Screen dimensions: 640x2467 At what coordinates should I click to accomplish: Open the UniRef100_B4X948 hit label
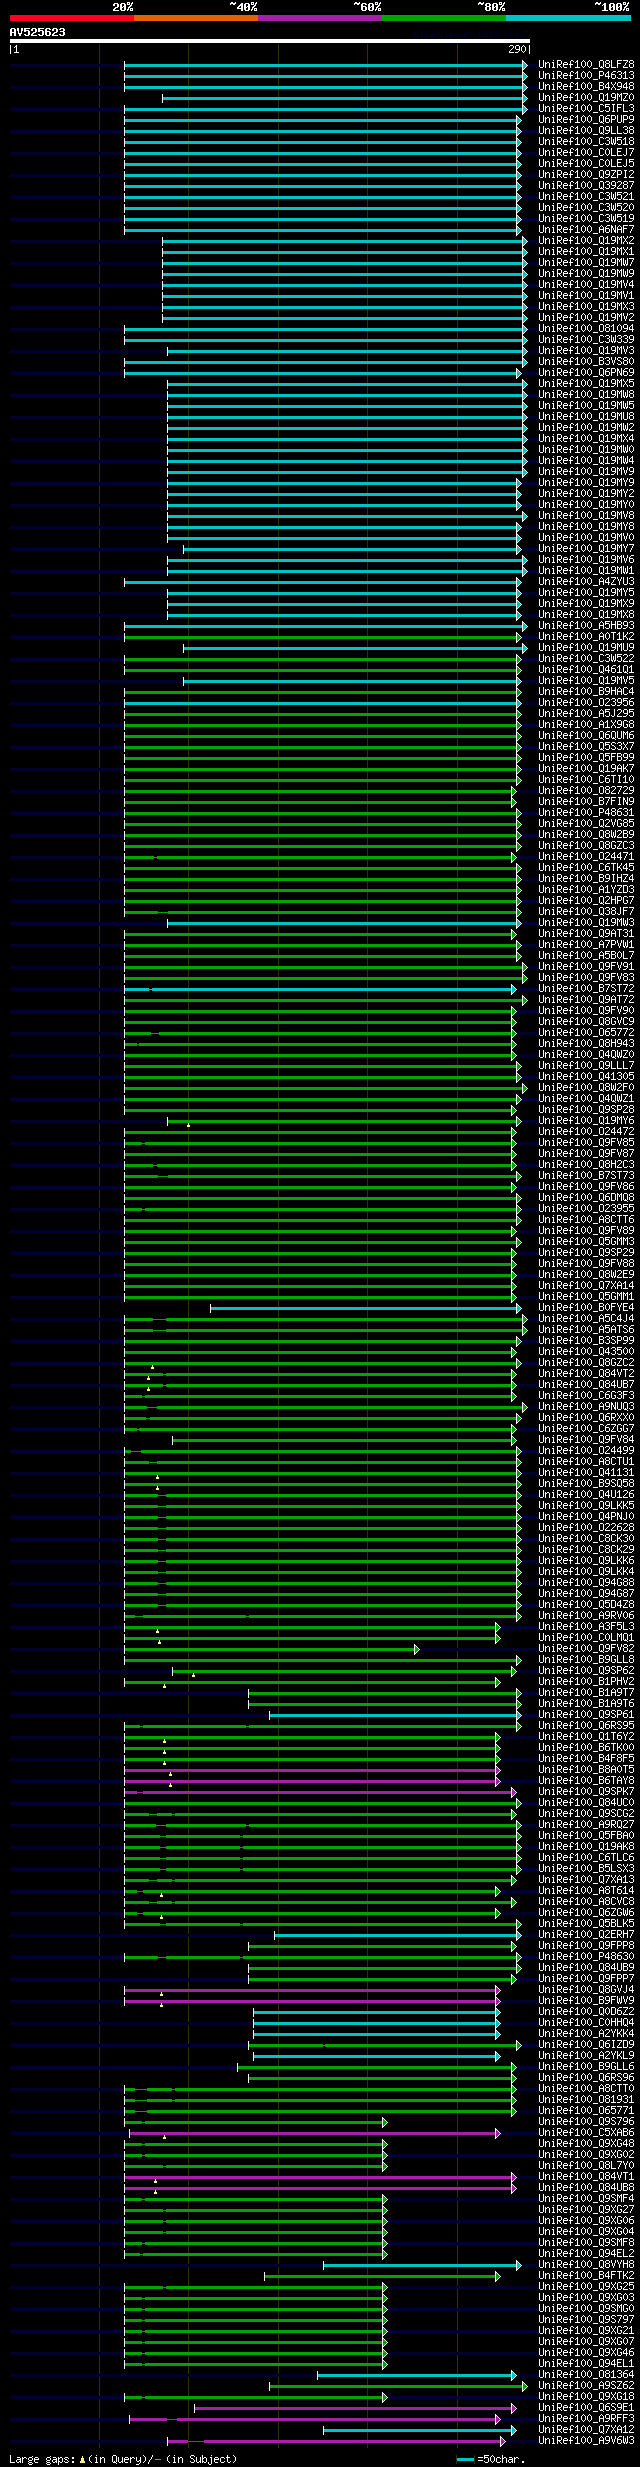[x=586, y=86]
